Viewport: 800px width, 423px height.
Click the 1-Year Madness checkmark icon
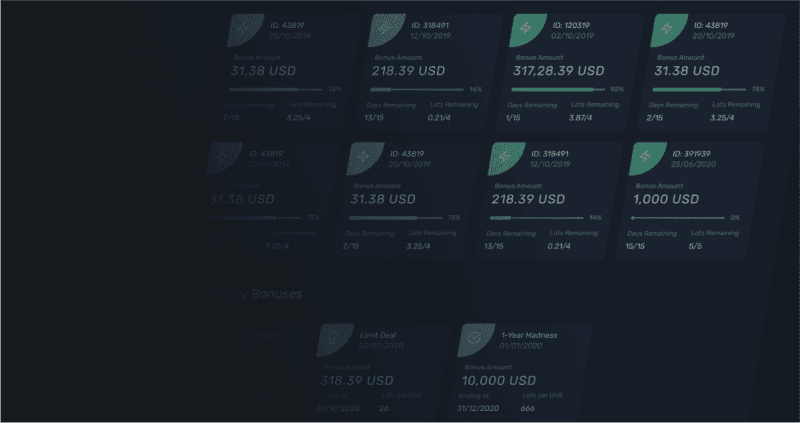474,337
